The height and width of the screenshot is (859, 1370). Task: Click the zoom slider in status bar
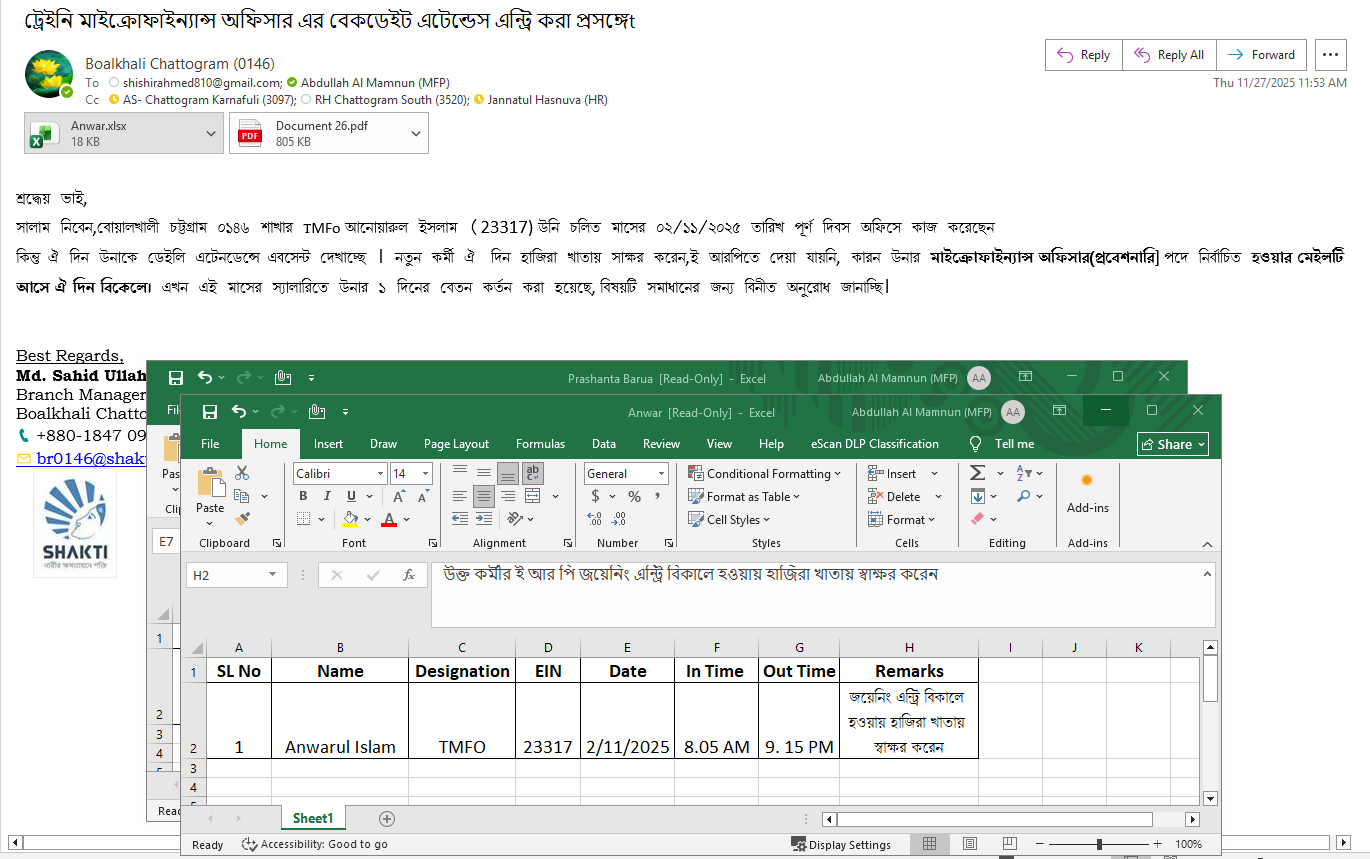click(1099, 845)
